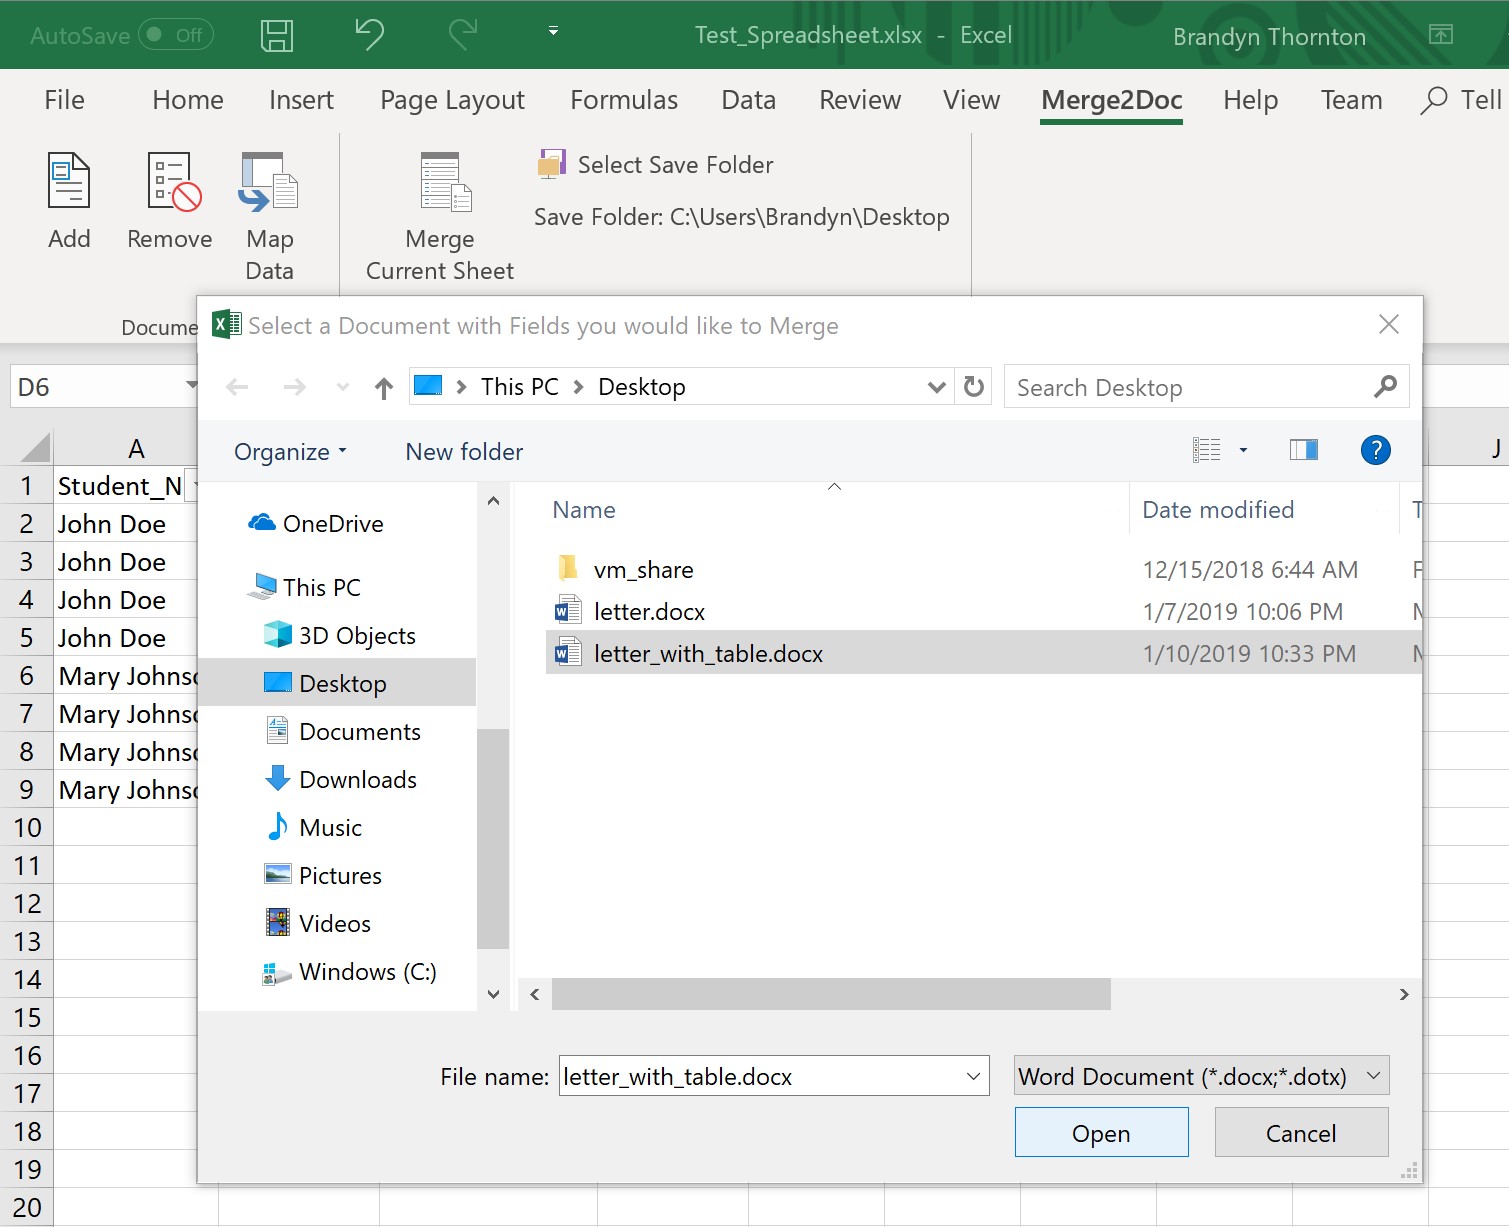Click the letter.docx Word file icon
This screenshot has height=1227, width=1509.
point(568,611)
